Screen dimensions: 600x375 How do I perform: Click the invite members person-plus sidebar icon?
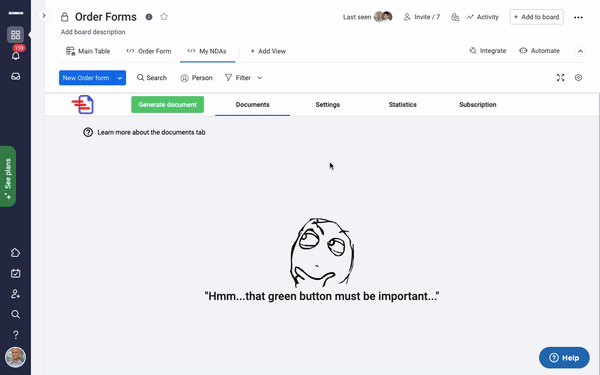point(15,294)
